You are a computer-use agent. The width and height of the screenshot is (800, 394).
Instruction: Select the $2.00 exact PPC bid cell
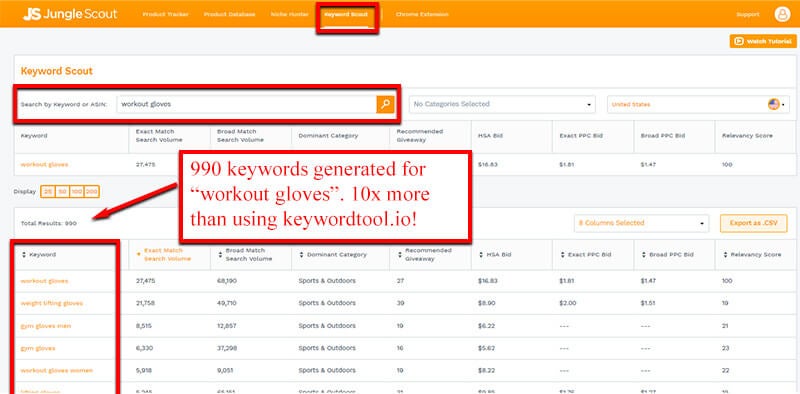pyautogui.click(x=568, y=303)
